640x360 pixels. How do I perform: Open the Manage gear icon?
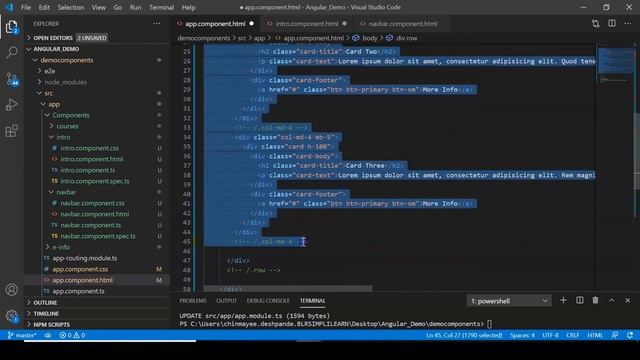click(12, 316)
